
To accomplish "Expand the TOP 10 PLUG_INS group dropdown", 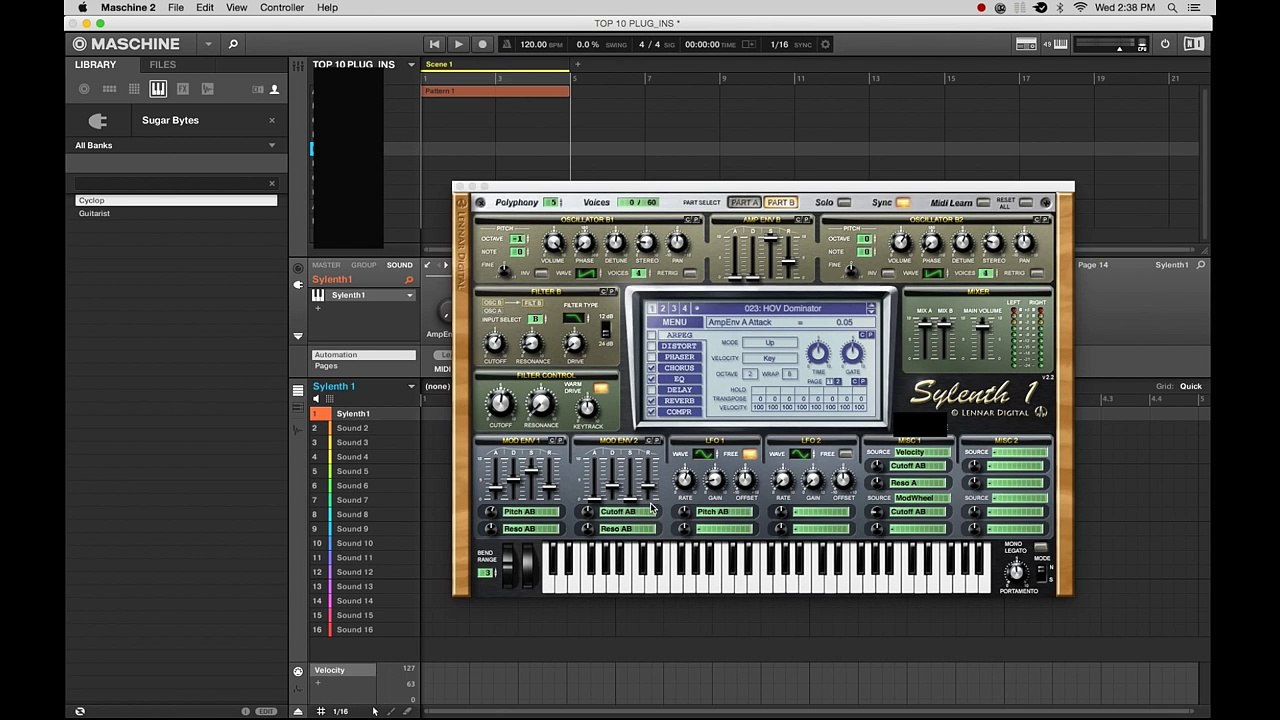I will [409, 65].
